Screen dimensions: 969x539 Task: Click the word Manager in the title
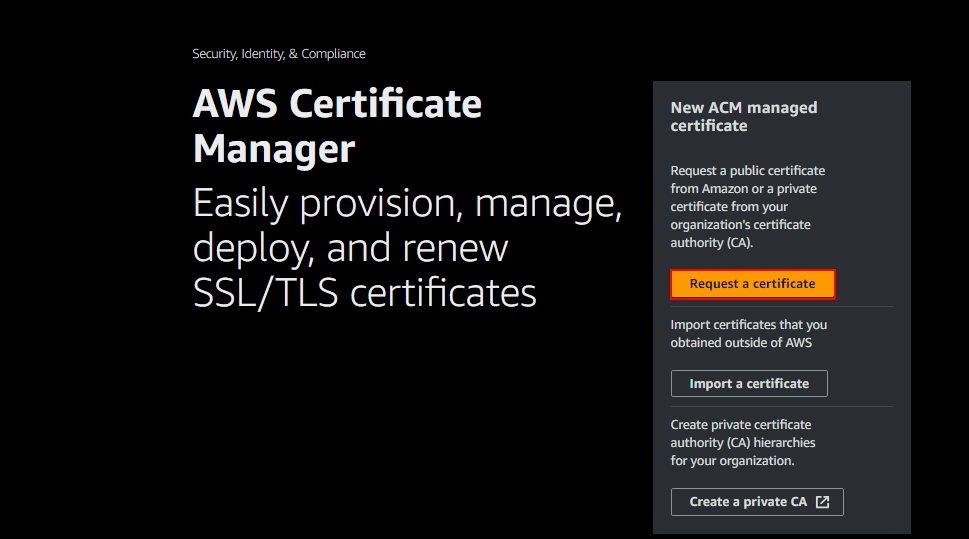[x=273, y=149]
